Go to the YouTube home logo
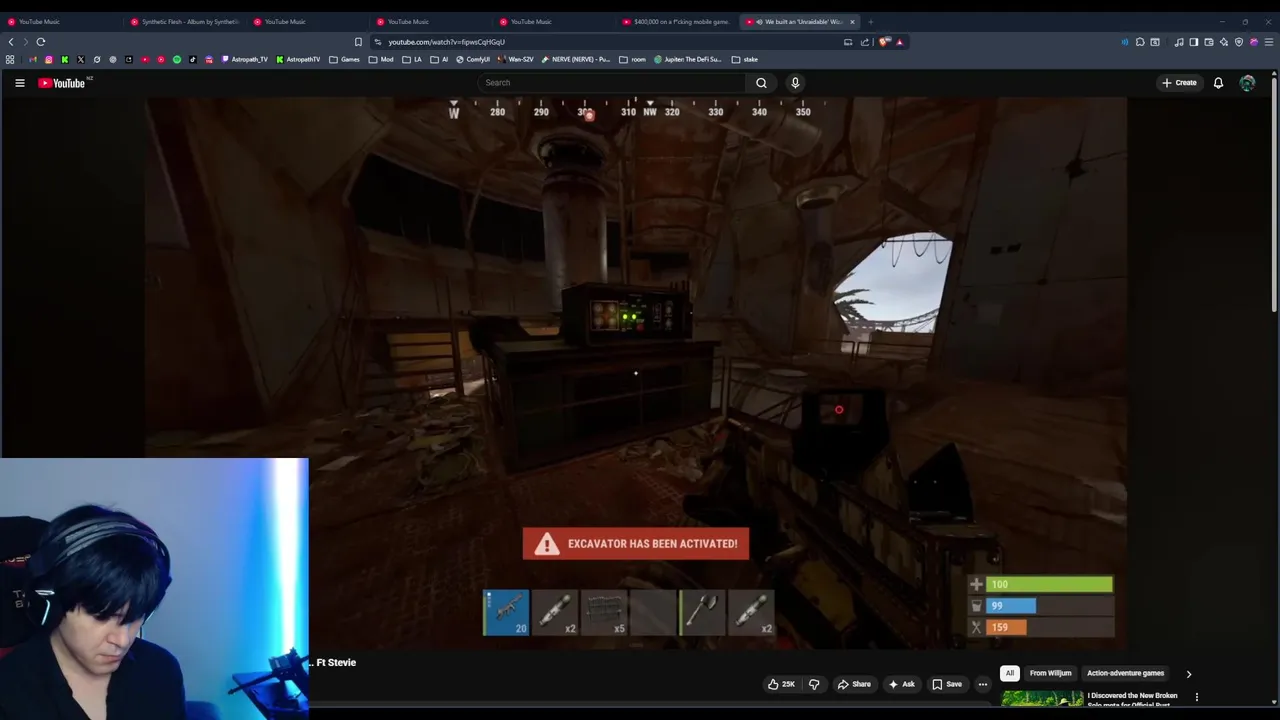Viewport: 1280px width, 720px height. point(62,83)
